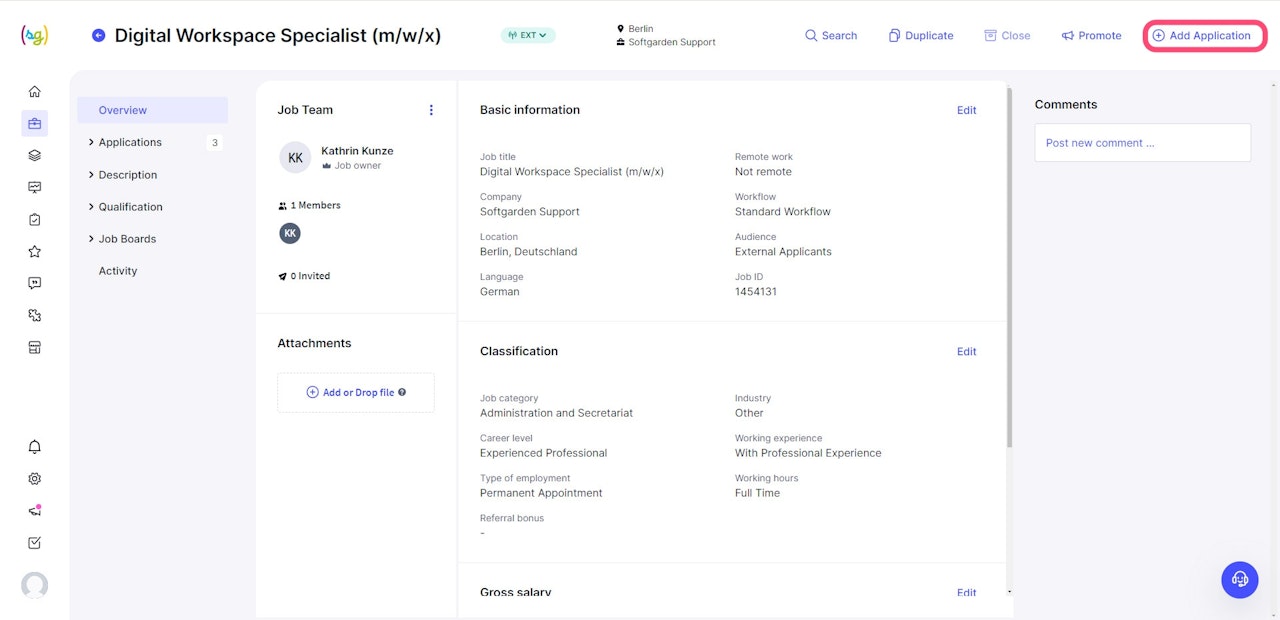Expand the Qualification section
Screen dimensions: 1280x620
coord(130,207)
